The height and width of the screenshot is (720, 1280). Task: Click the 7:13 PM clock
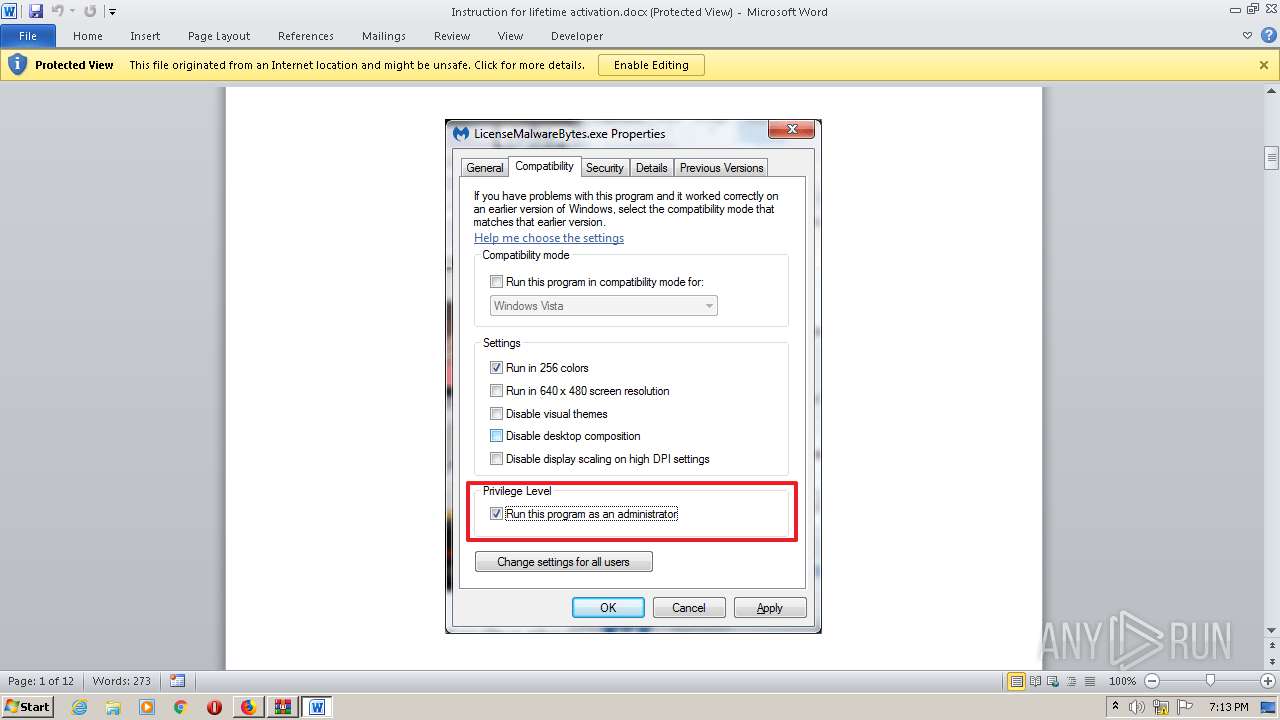point(1229,707)
